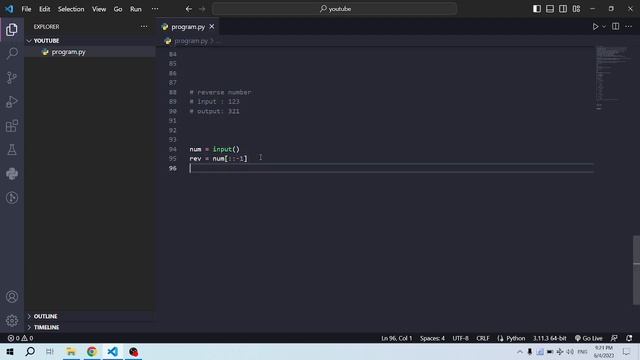Start Go Live server

tap(589, 338)
